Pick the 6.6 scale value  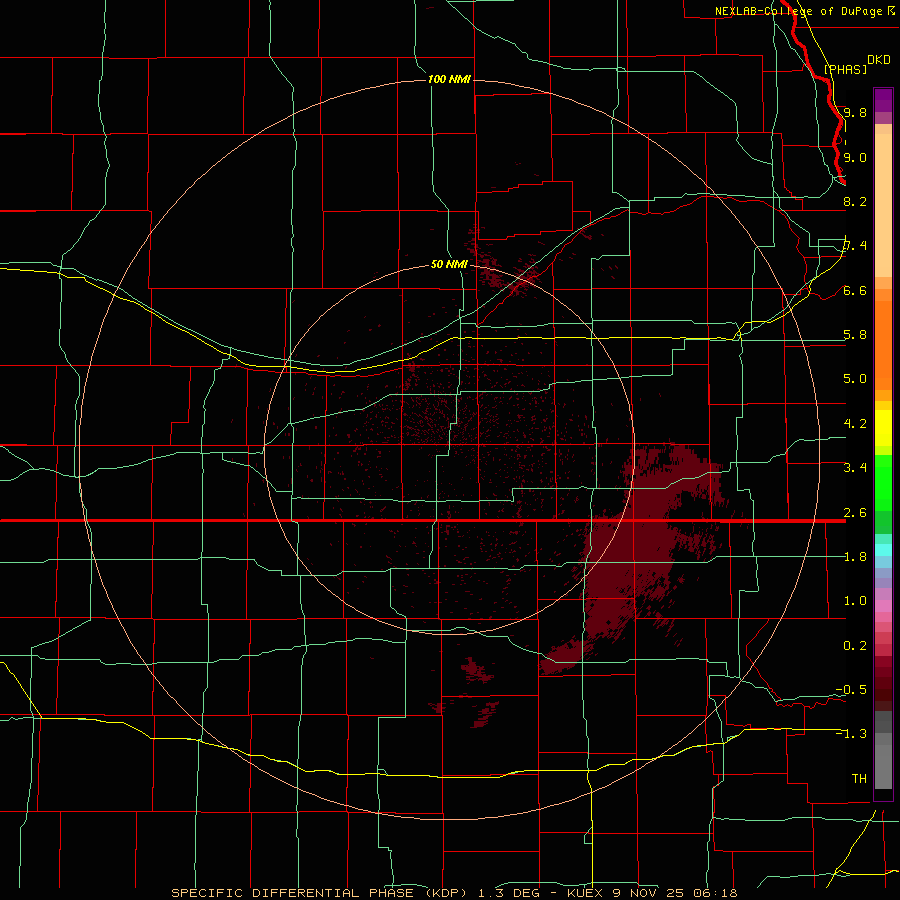(x=855, y=290)
